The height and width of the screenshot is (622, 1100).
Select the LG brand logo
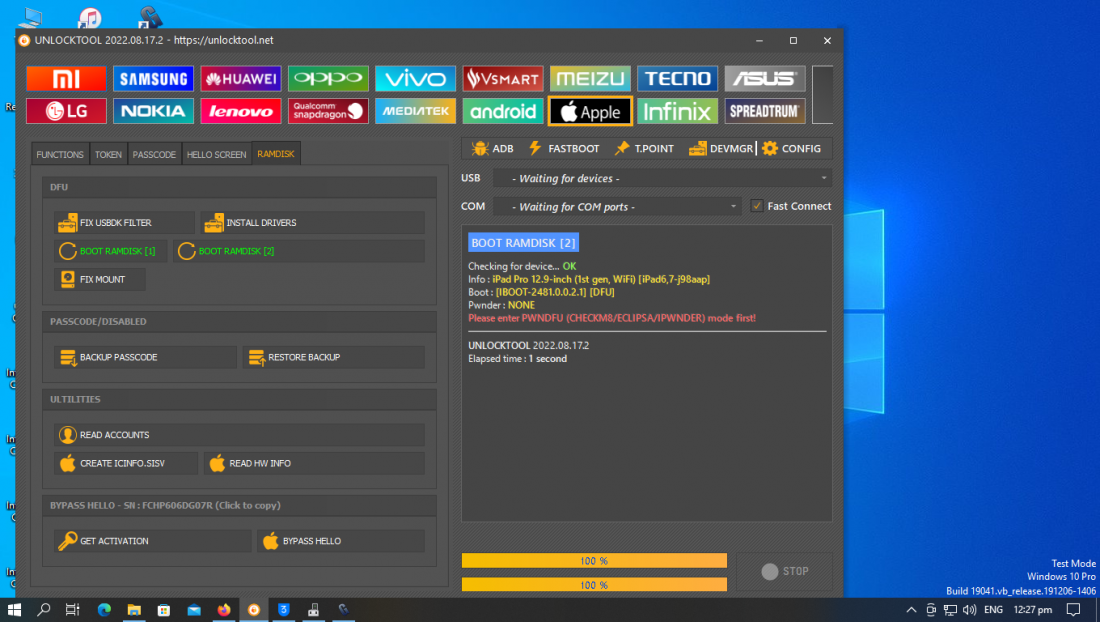click(66, 111)
